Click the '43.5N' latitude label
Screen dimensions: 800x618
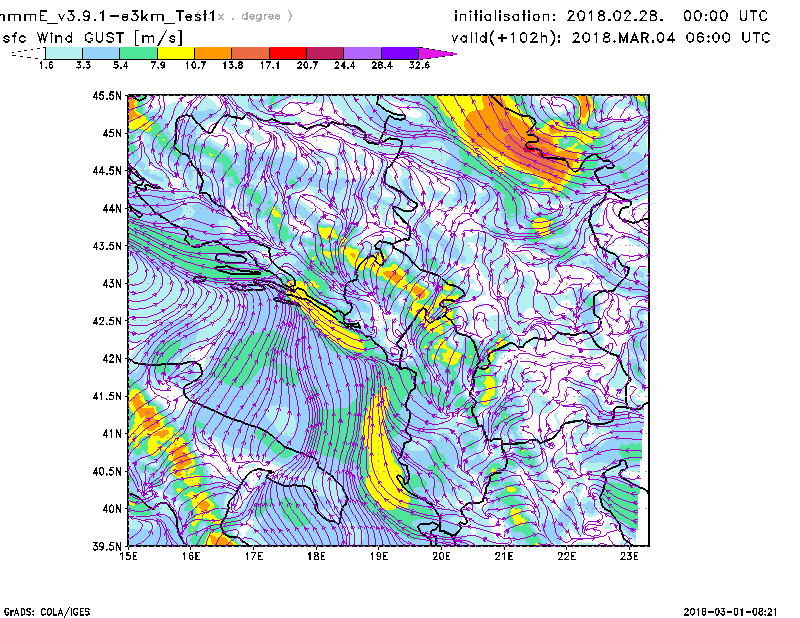pyautogui.click(x=107, y=246)
